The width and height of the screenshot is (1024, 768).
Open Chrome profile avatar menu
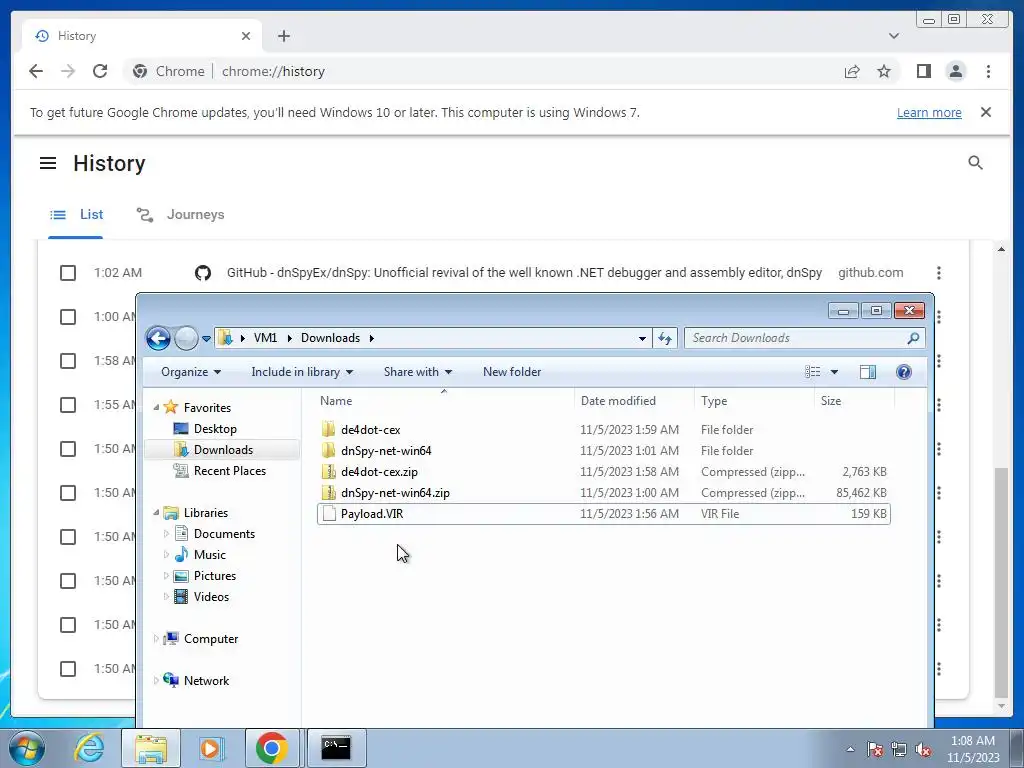pyautogui.click(x=955, y=71)
